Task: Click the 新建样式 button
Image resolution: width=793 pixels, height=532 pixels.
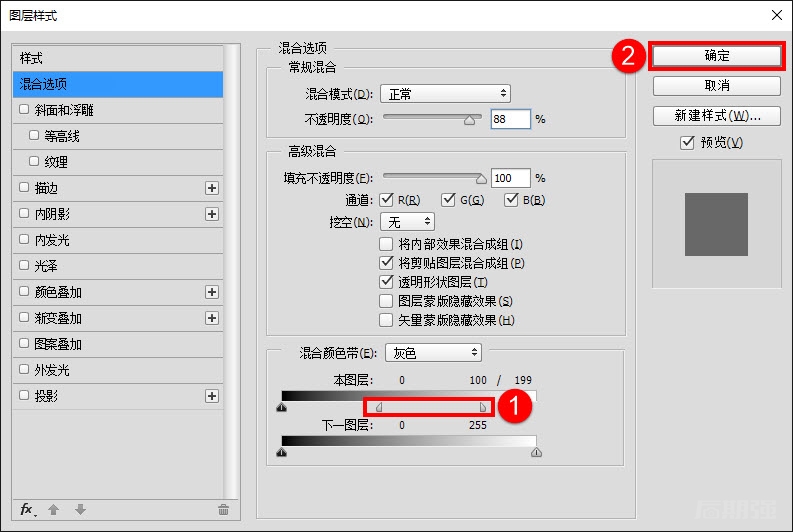Action: [717, 116]
